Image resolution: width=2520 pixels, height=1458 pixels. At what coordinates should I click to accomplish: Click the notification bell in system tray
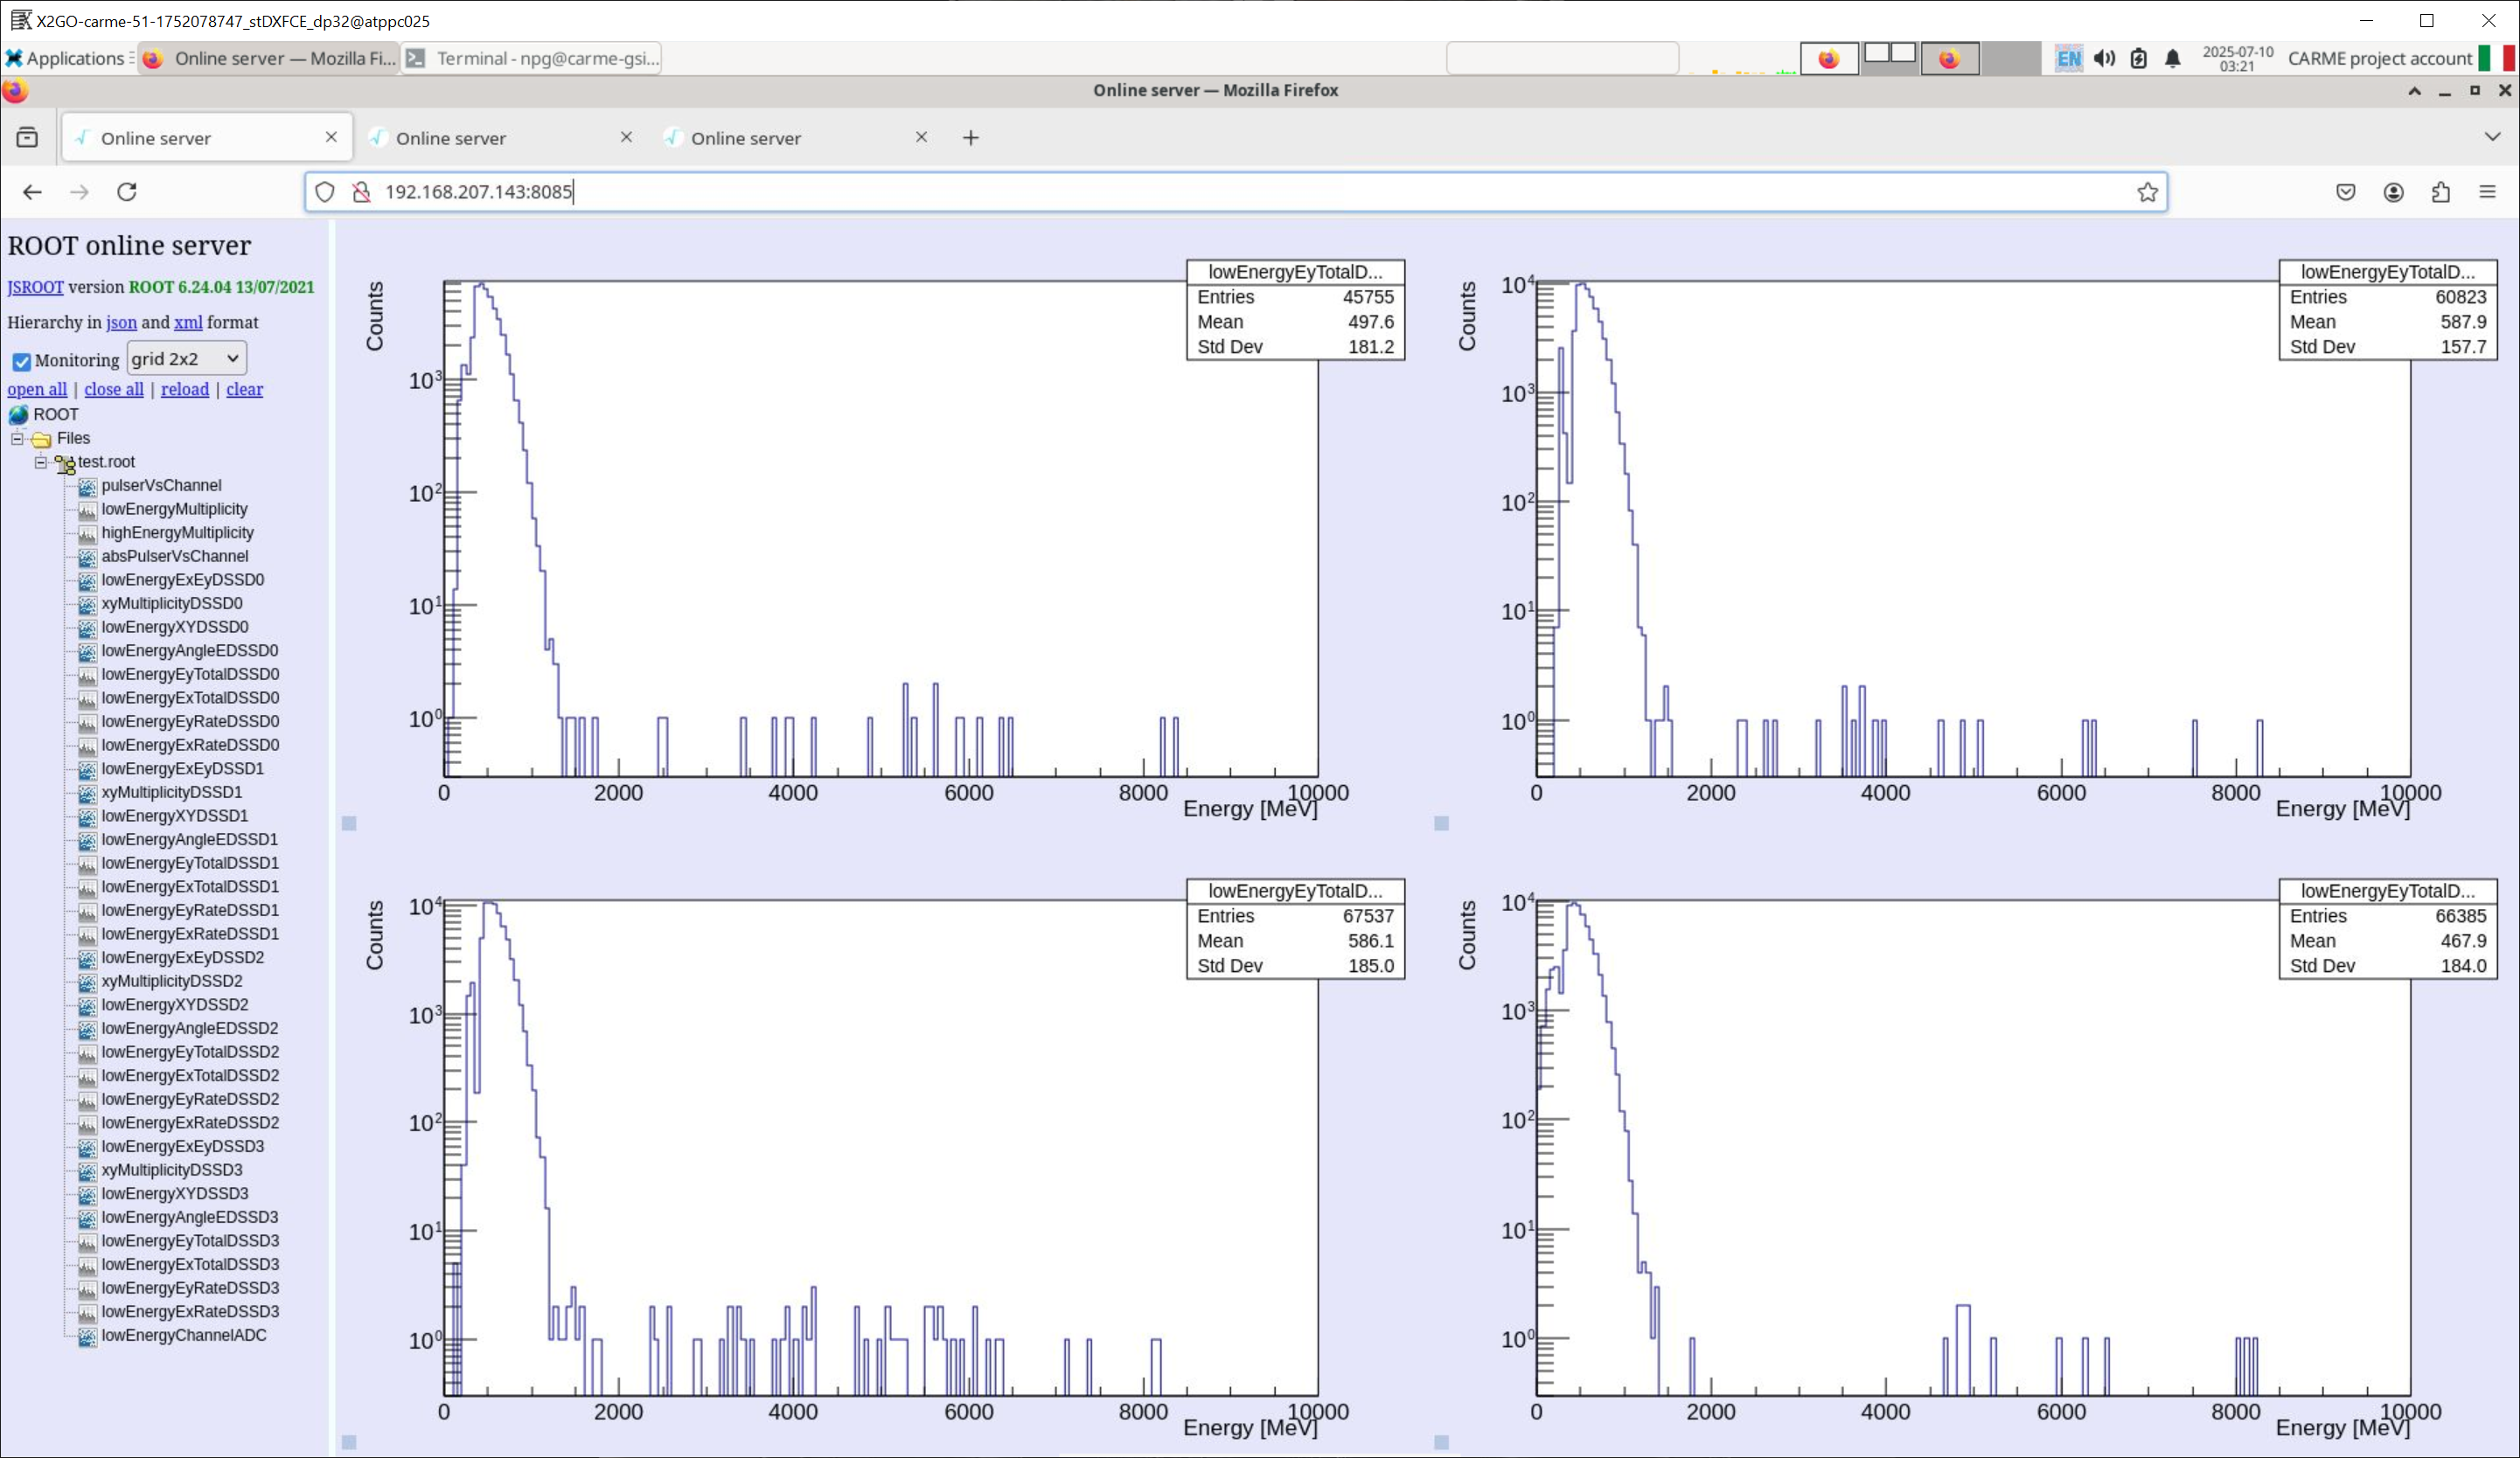point(2172,58)
